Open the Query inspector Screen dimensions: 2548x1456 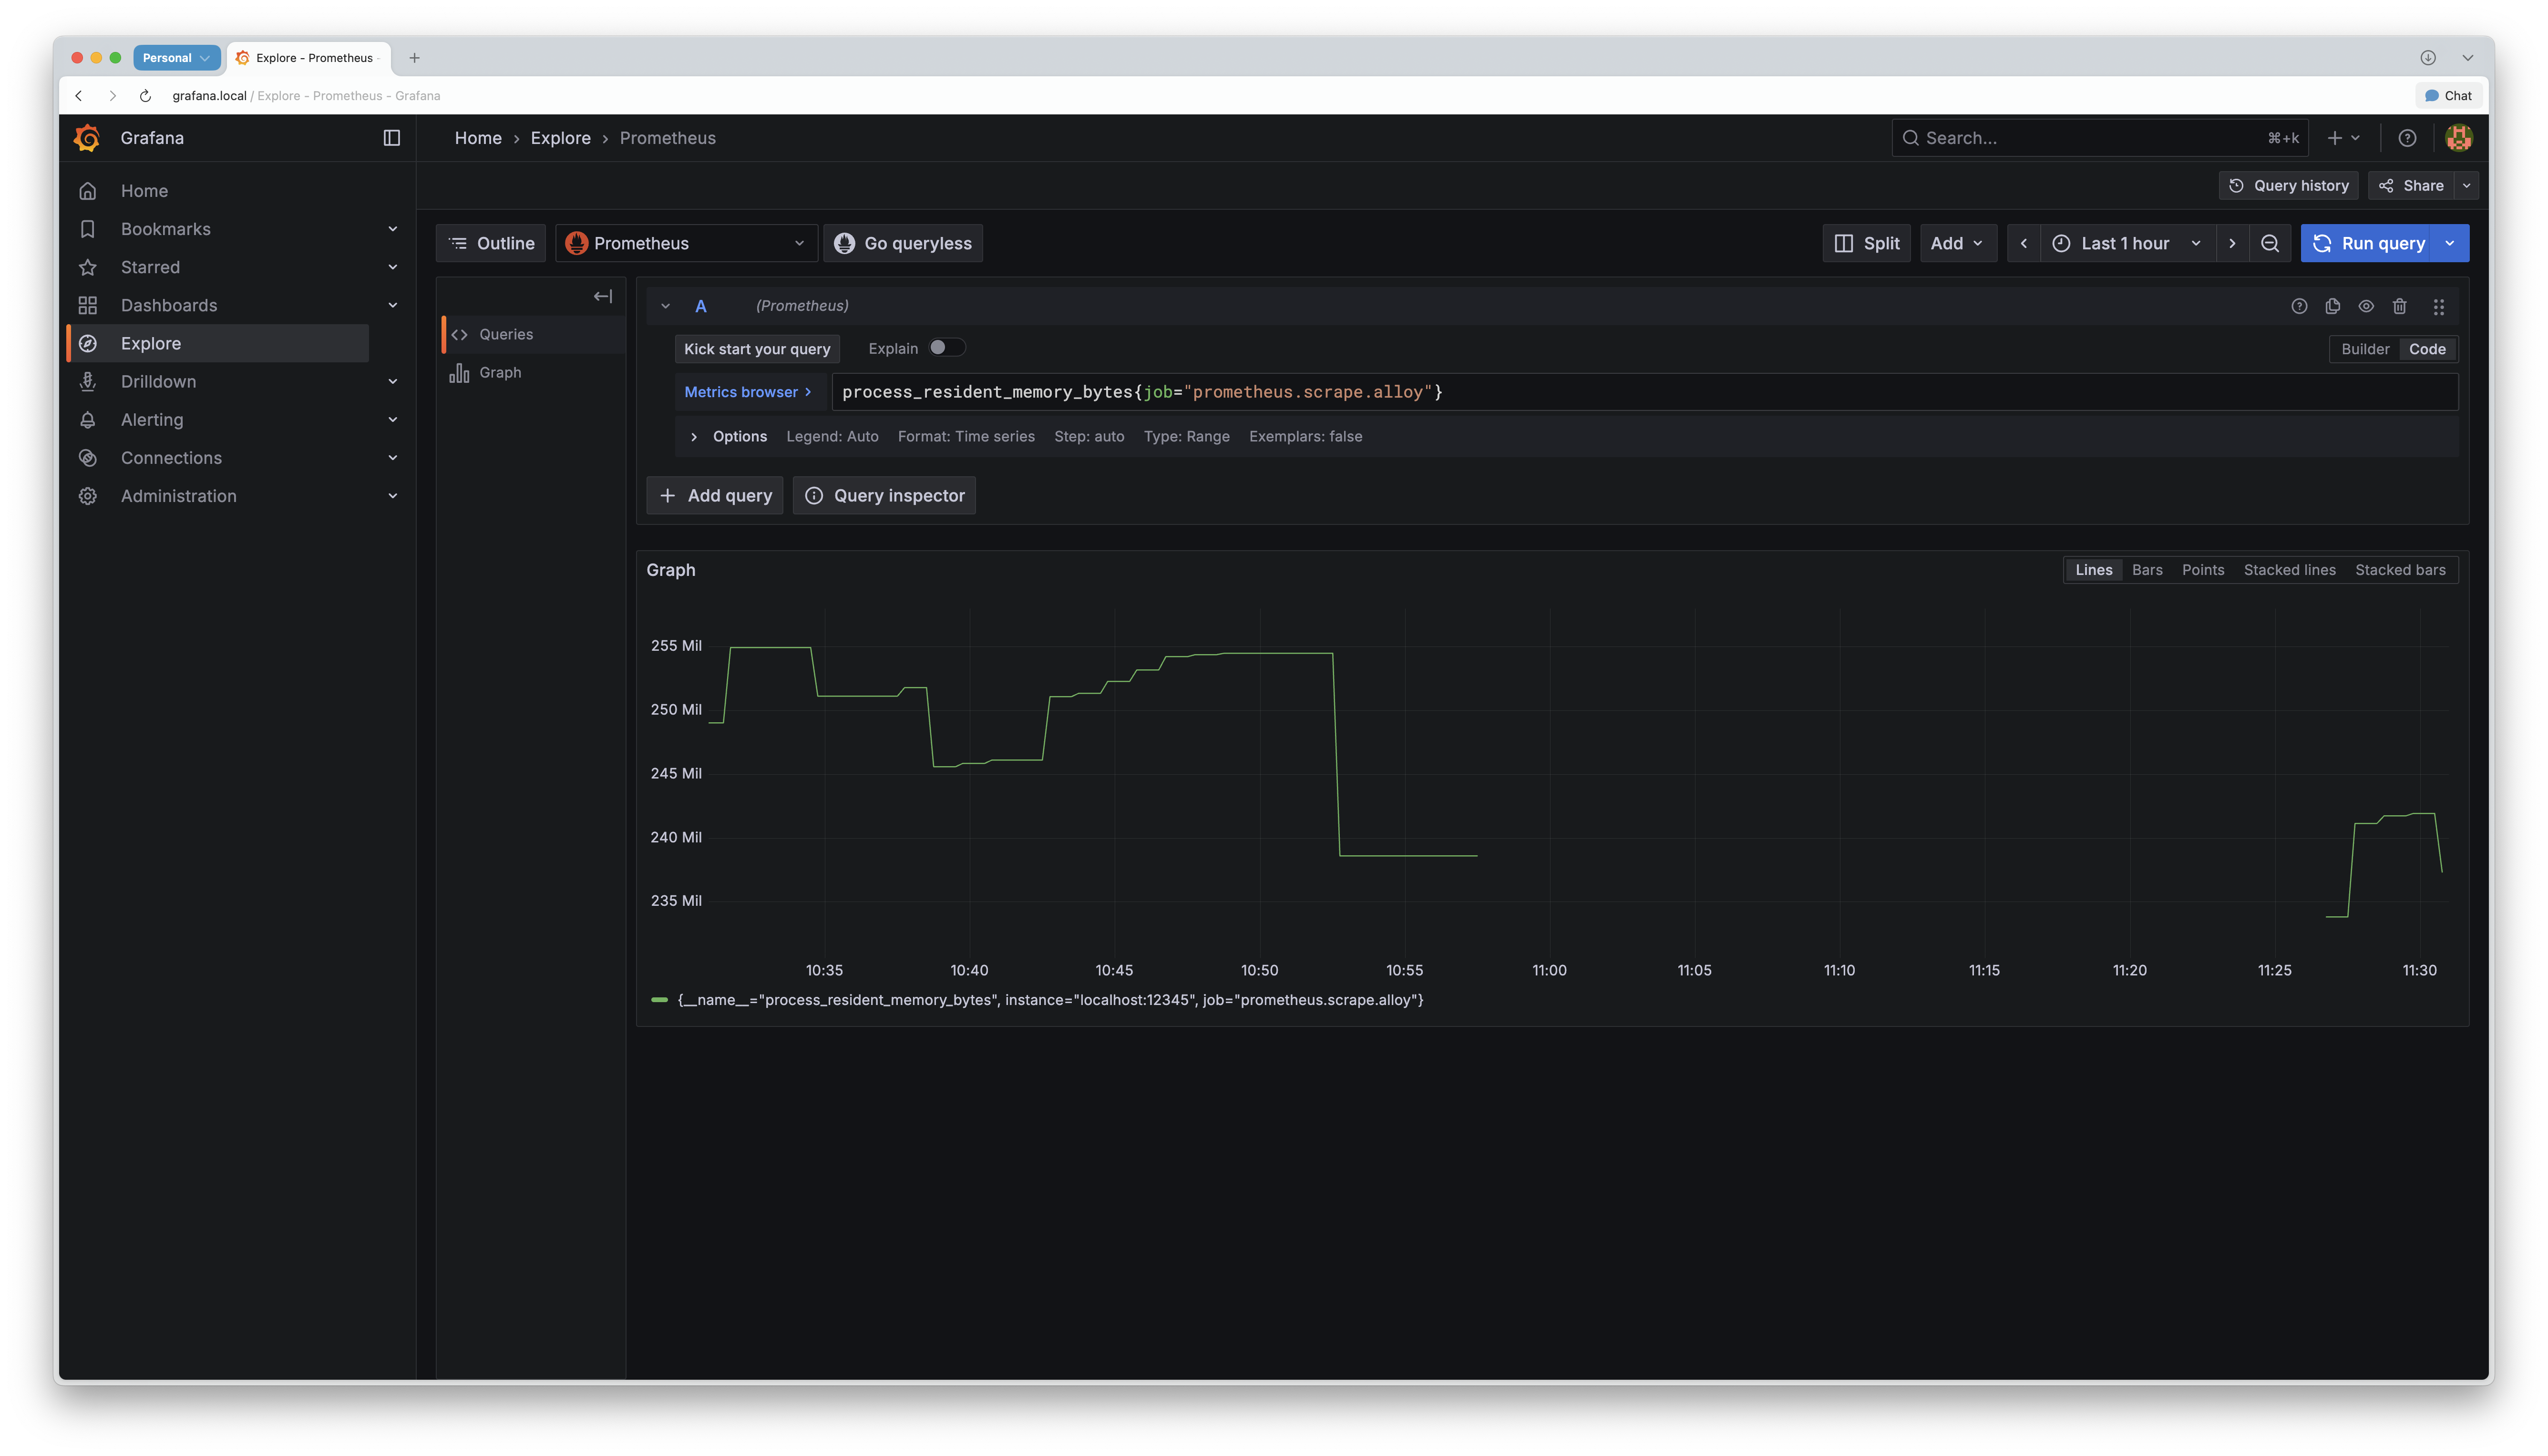click(x=884, y=495)
